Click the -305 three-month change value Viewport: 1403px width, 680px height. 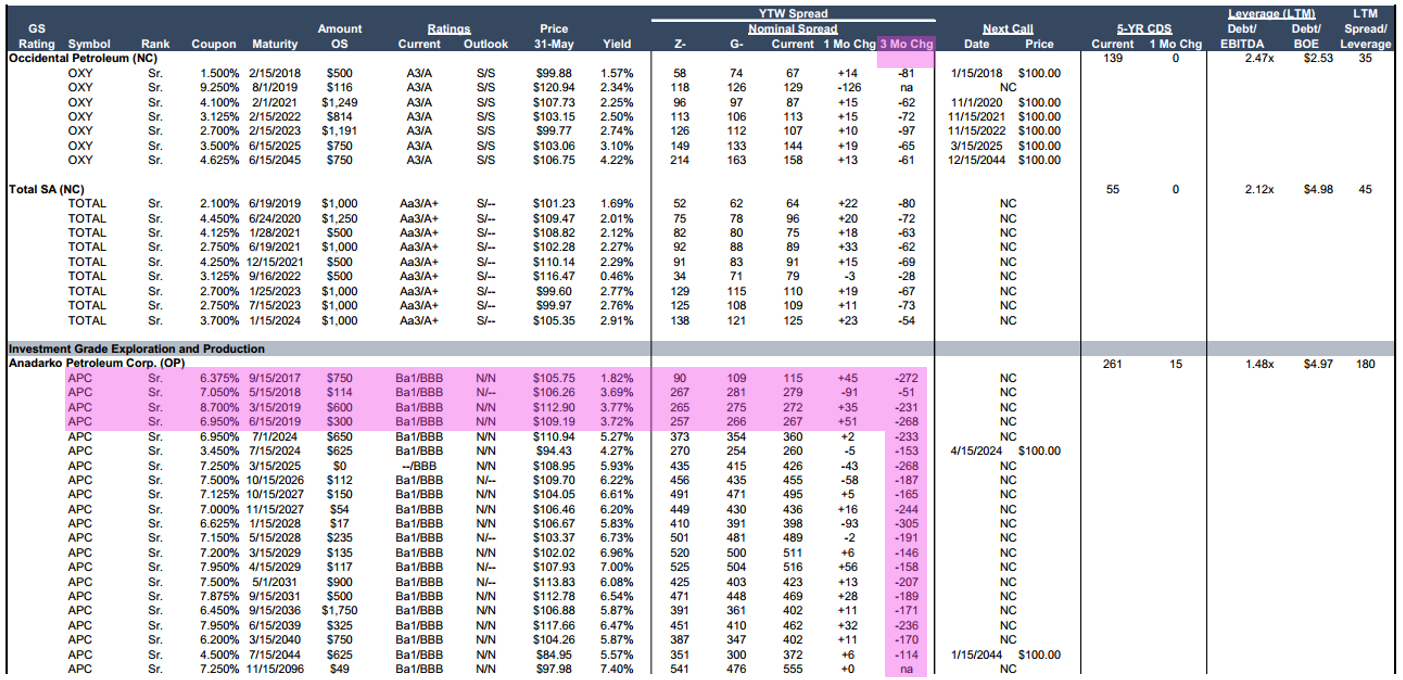[x=906, y=523]
